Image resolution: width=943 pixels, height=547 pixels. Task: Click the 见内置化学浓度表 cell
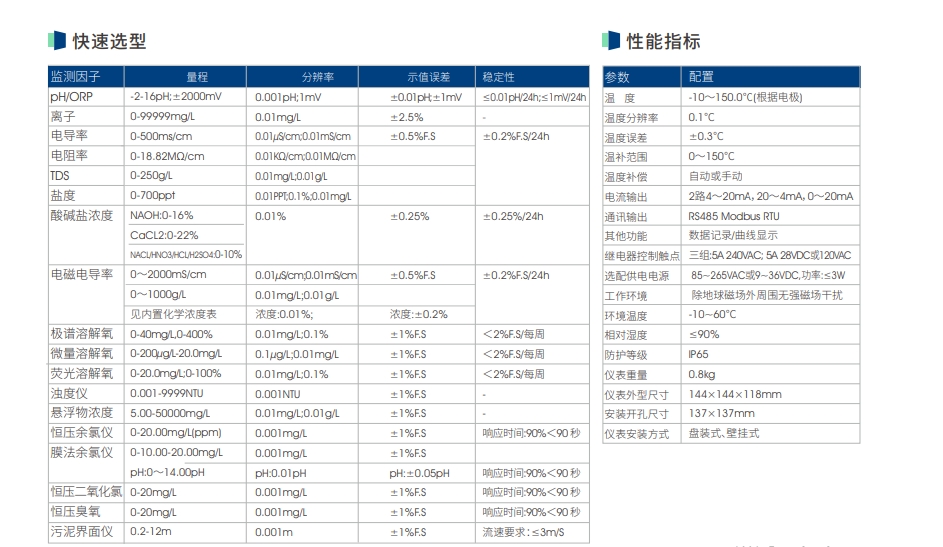point(173,314)
